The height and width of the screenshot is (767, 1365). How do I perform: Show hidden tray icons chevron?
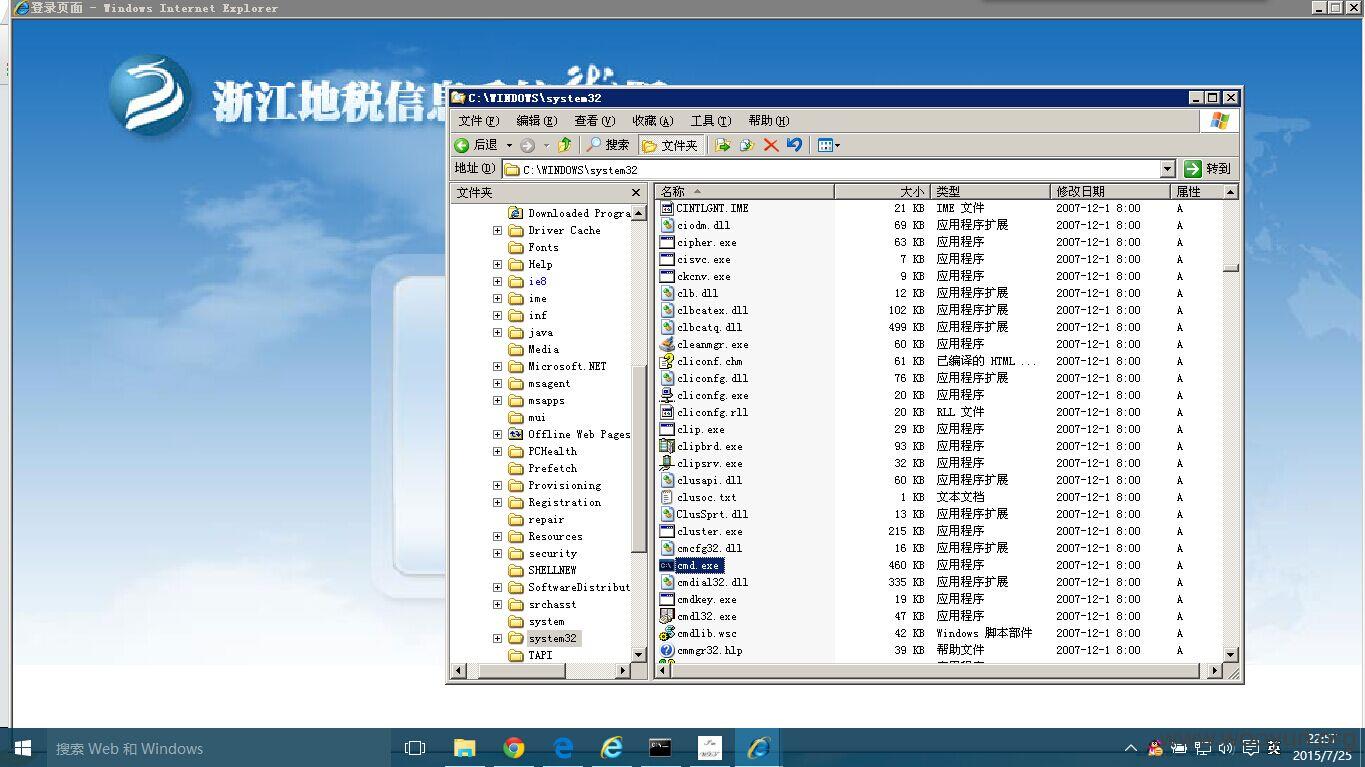tap(1131, 748)
